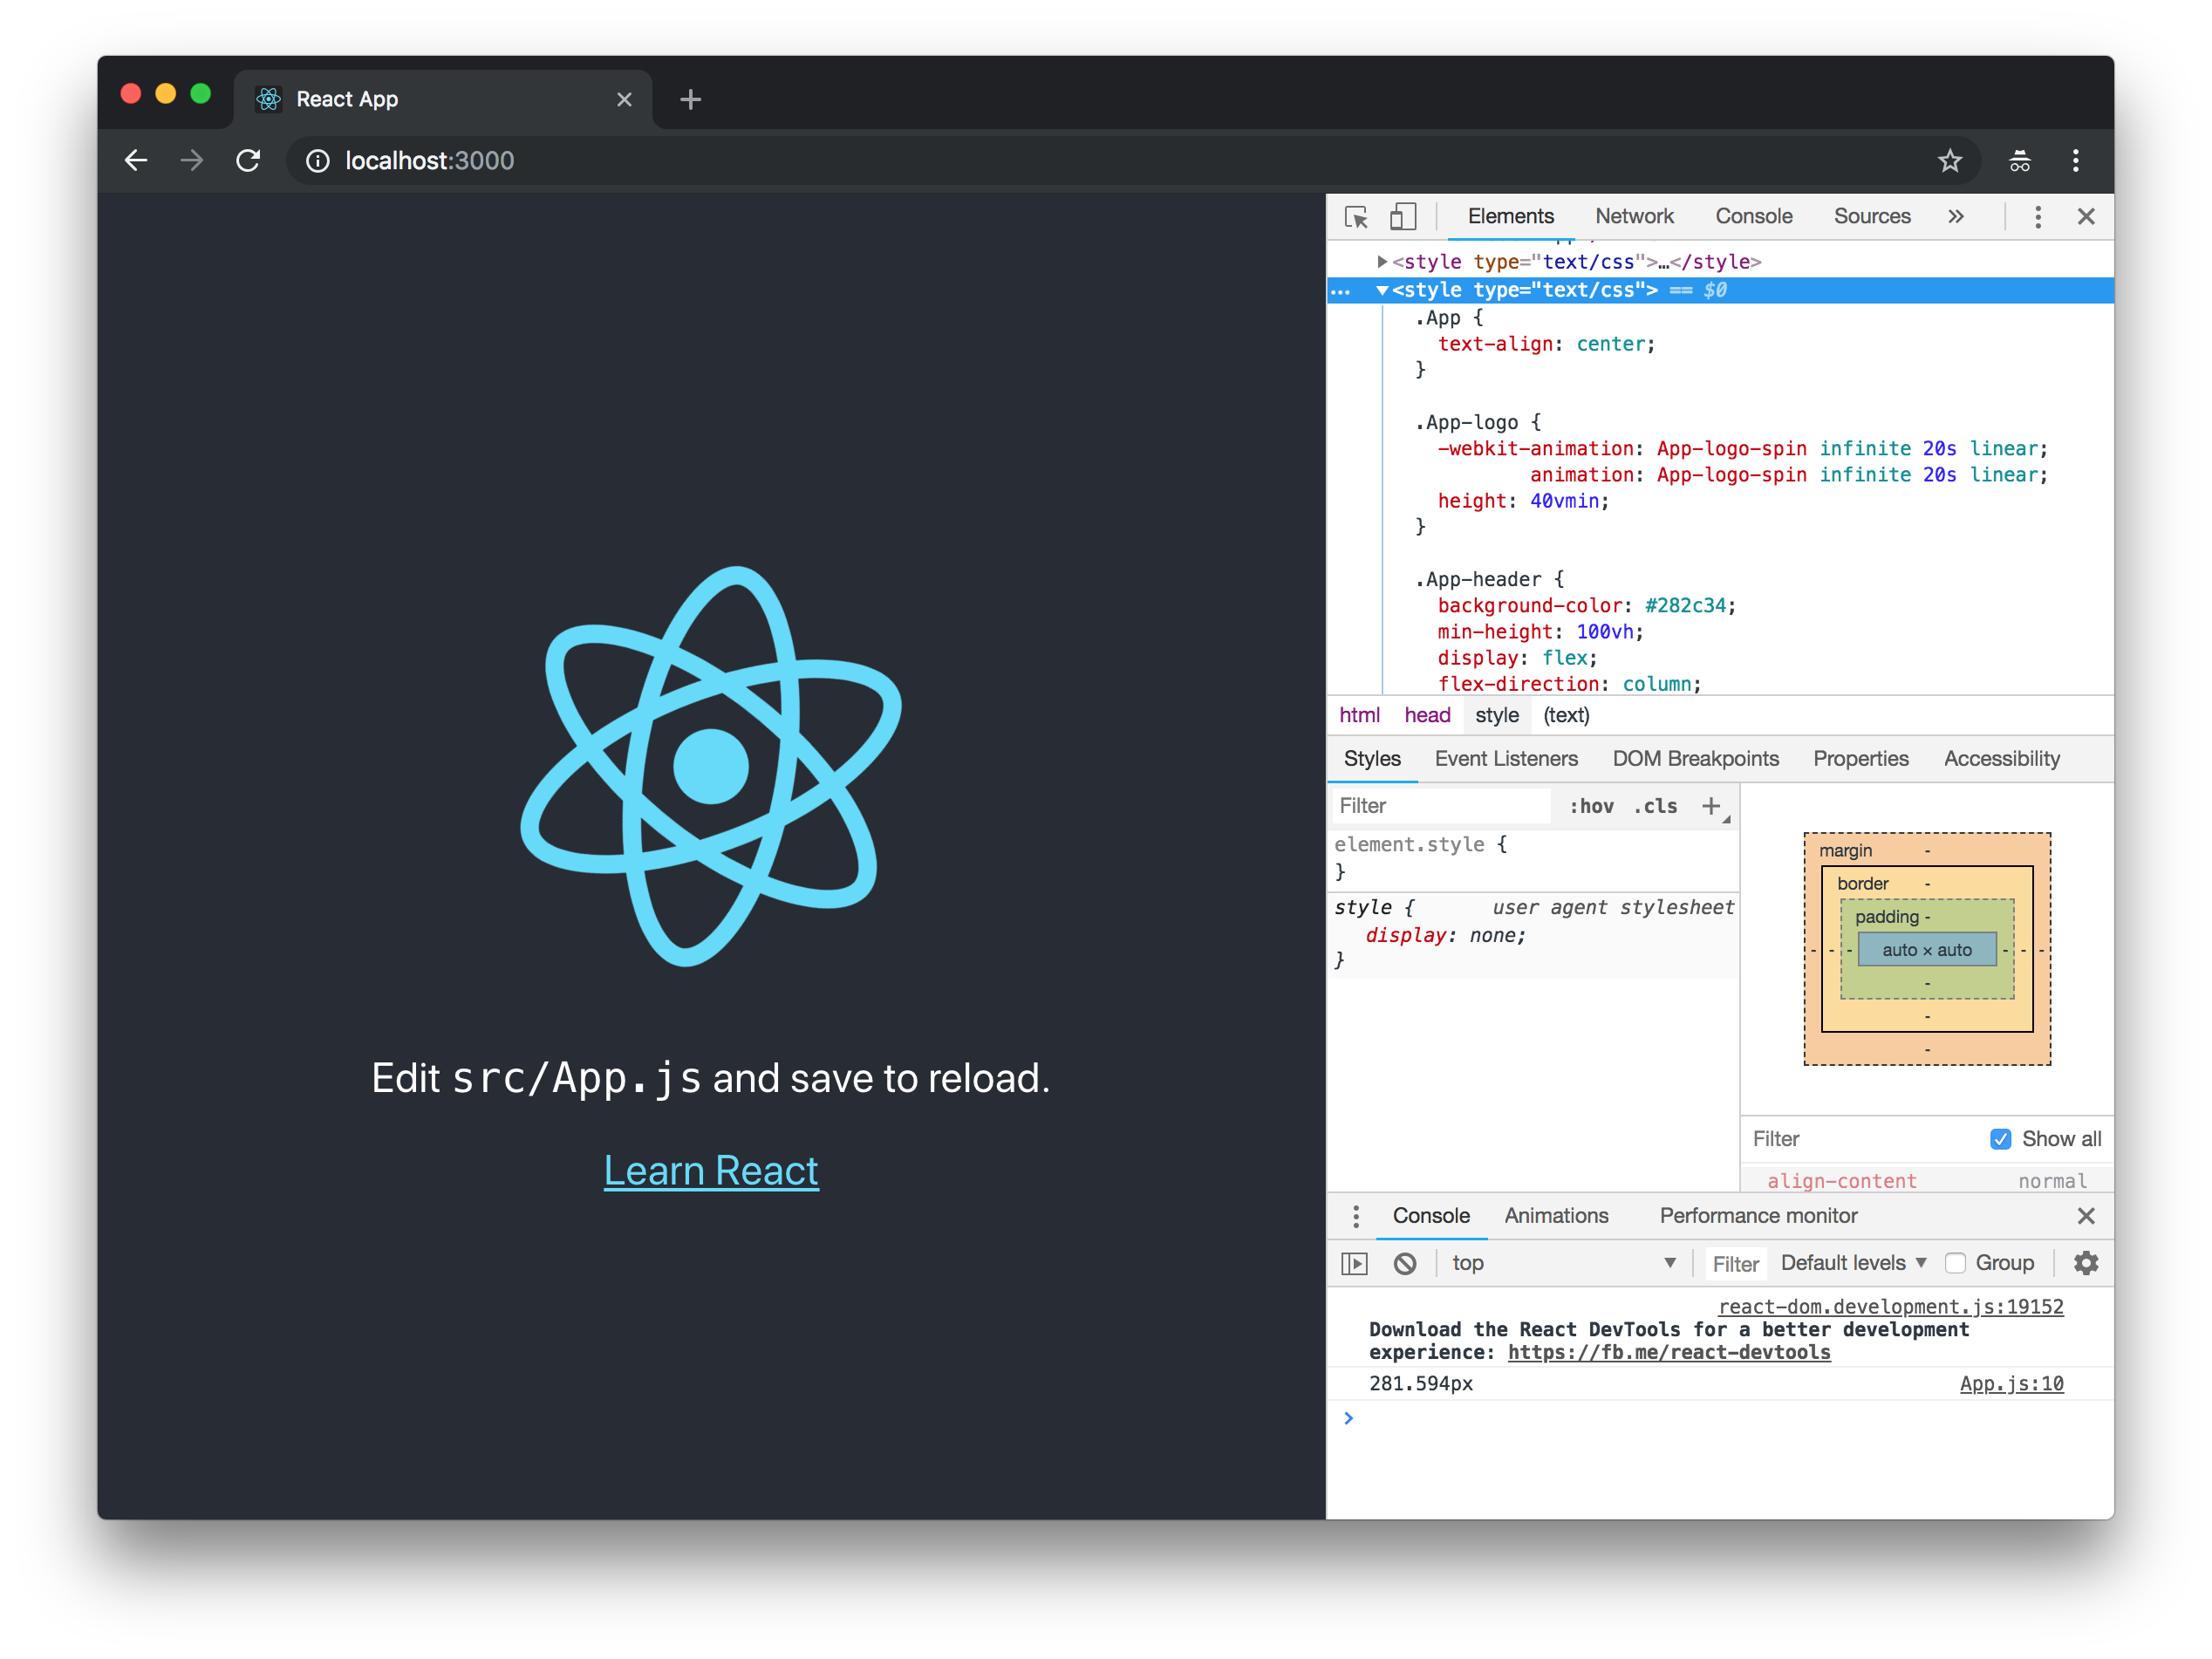Clear console with the ban icon

[1404, 1263]
